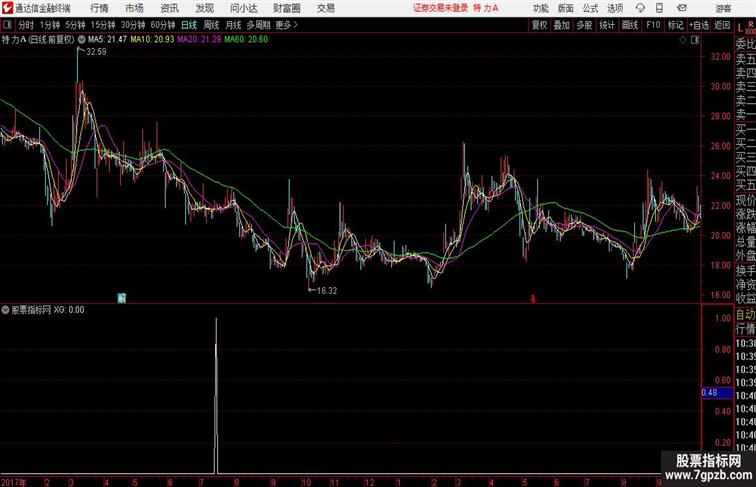756x487 pixels.
Task: Select the 日线 daily period tab
Action: (x=189, y=25)
